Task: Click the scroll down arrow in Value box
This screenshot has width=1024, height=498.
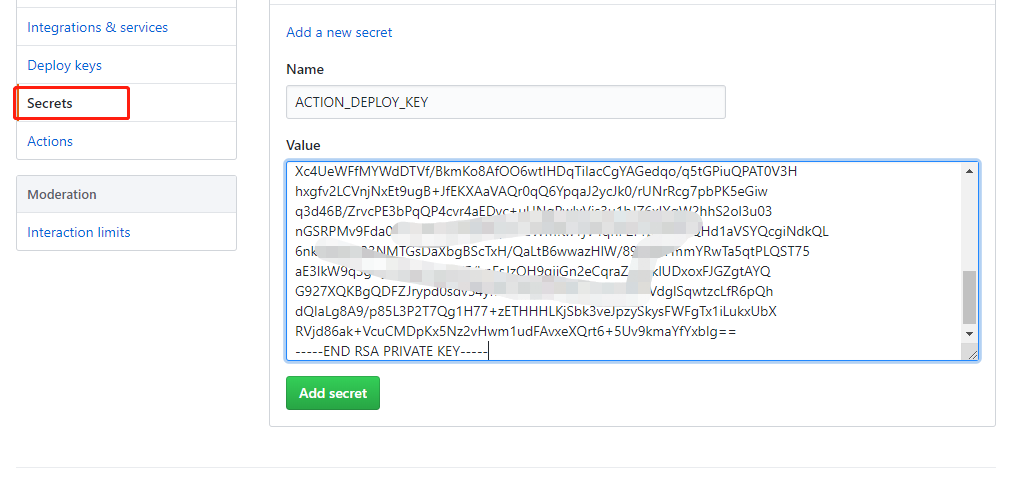Action: coord(968,332)
